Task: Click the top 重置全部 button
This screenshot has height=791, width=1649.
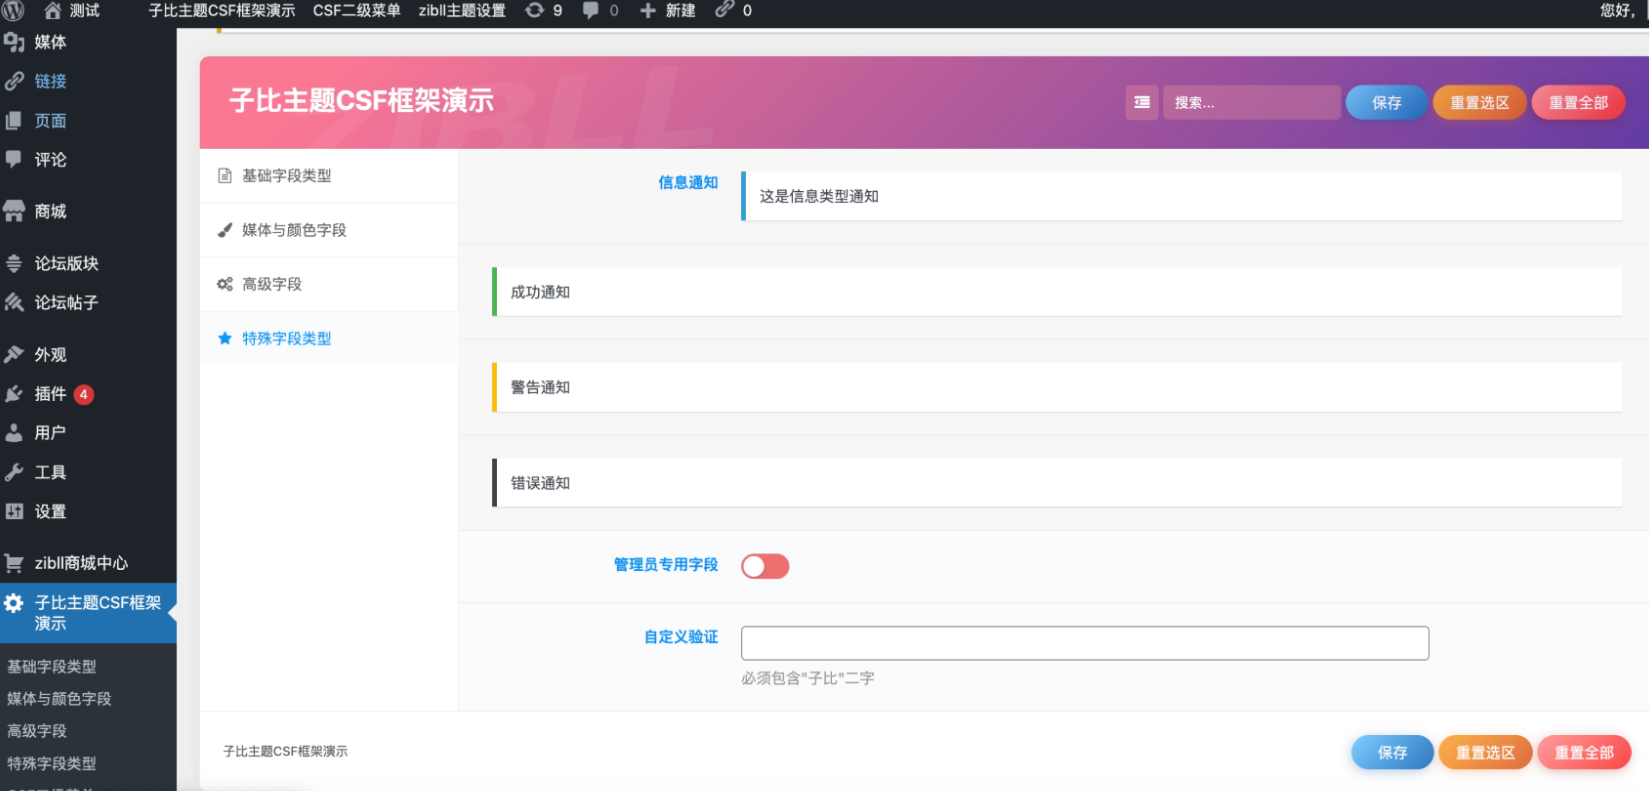Action: 1578,102
